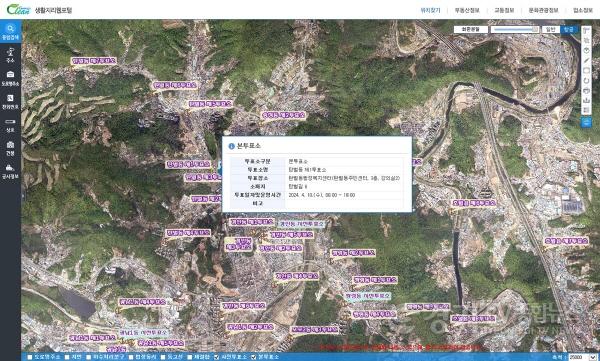Select the line drawing map tool
This screenshot has height=361, width=600.
(586, 60)
